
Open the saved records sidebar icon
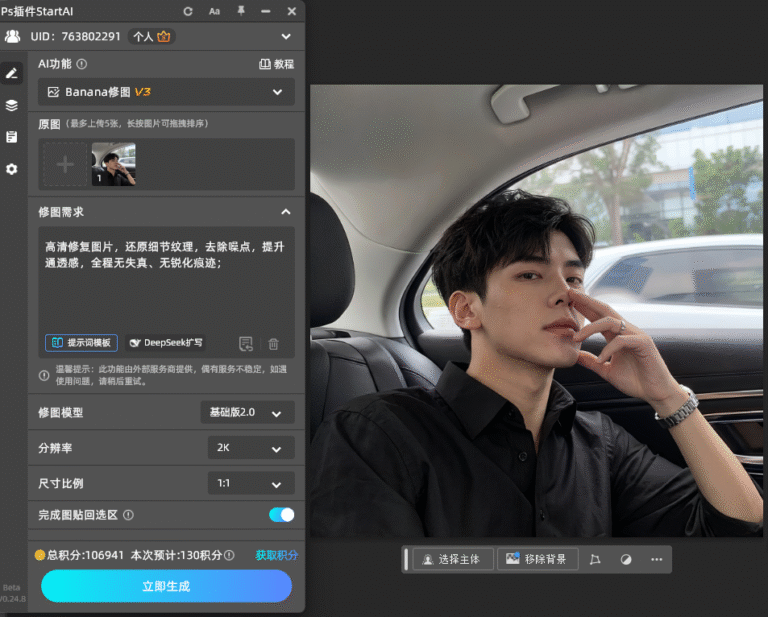coord(12,137)
